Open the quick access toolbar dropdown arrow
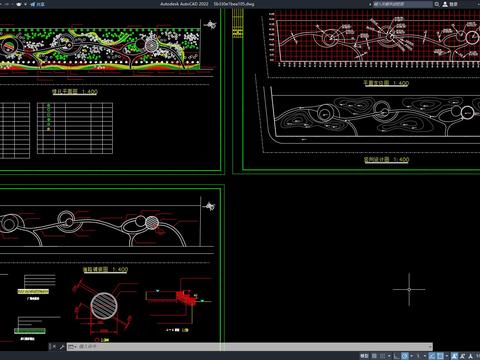This screenshot has height=360, width=480. [x=25, y=4]
